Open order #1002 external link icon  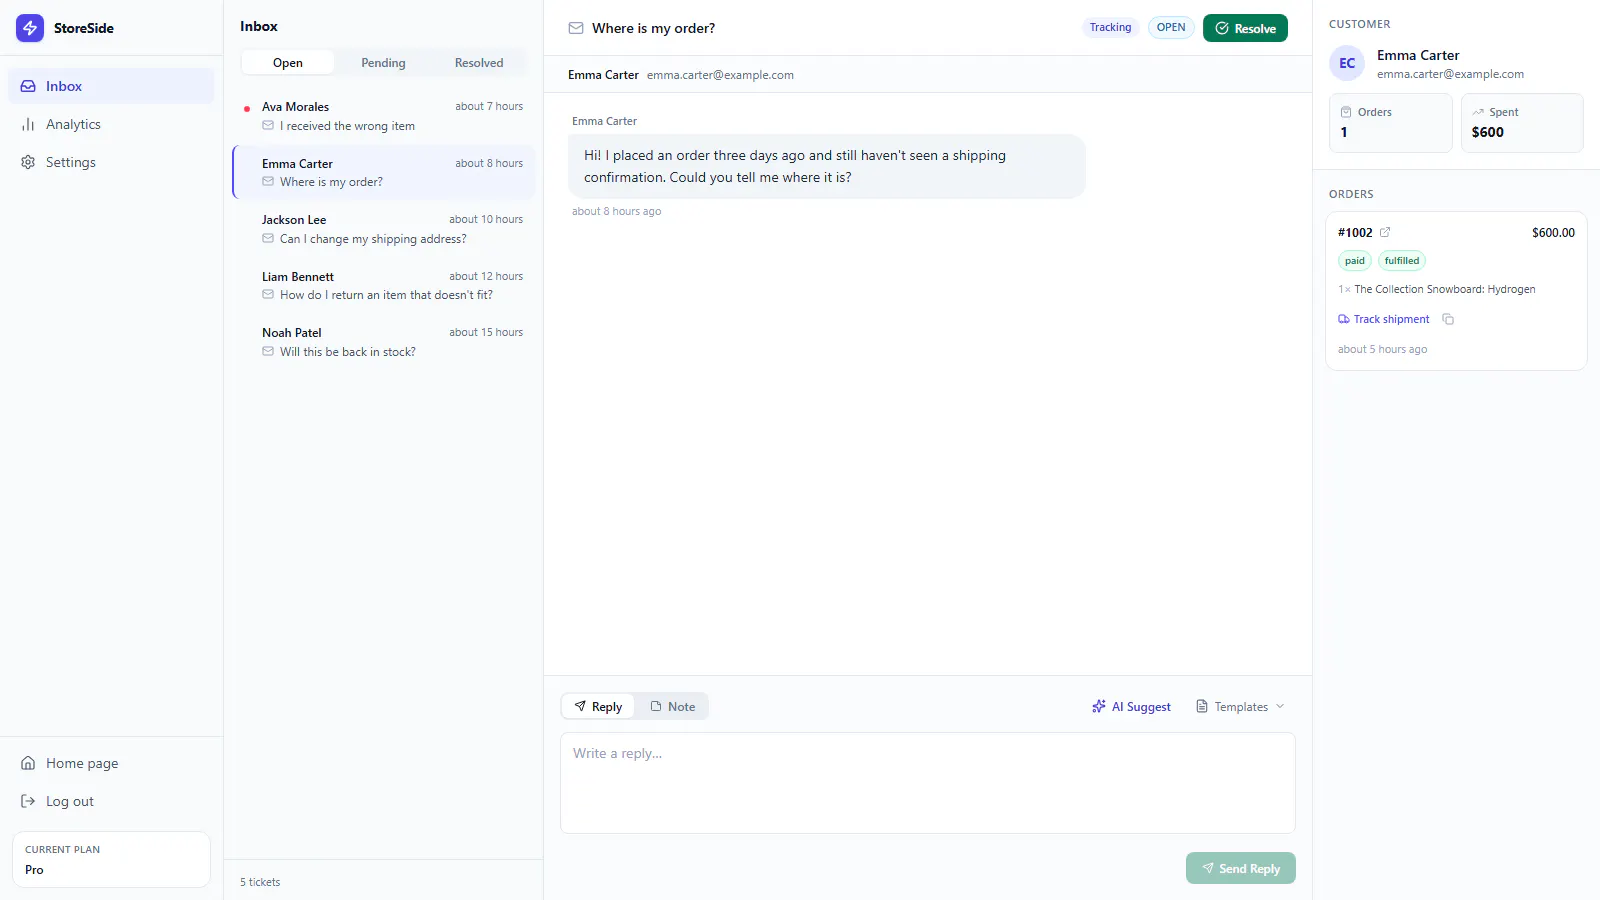[1385, 232]
